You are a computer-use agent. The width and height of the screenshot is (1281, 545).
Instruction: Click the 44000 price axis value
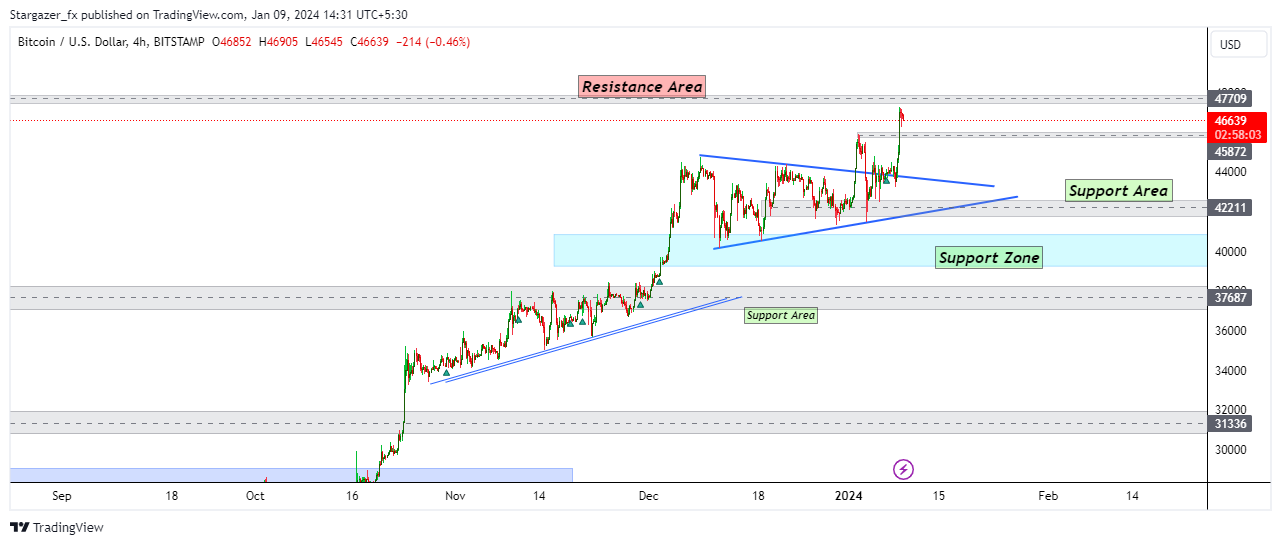(x=1230, y=172)
